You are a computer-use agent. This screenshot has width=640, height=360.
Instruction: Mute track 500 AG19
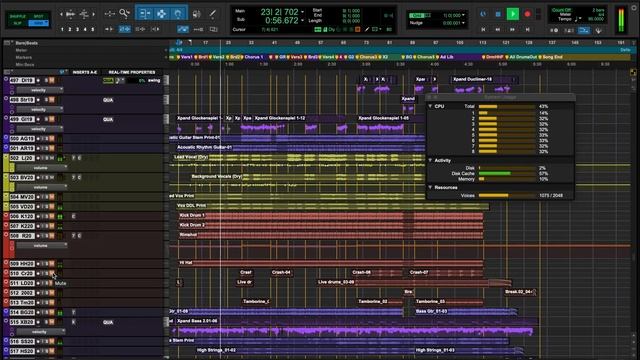point(52,139)
